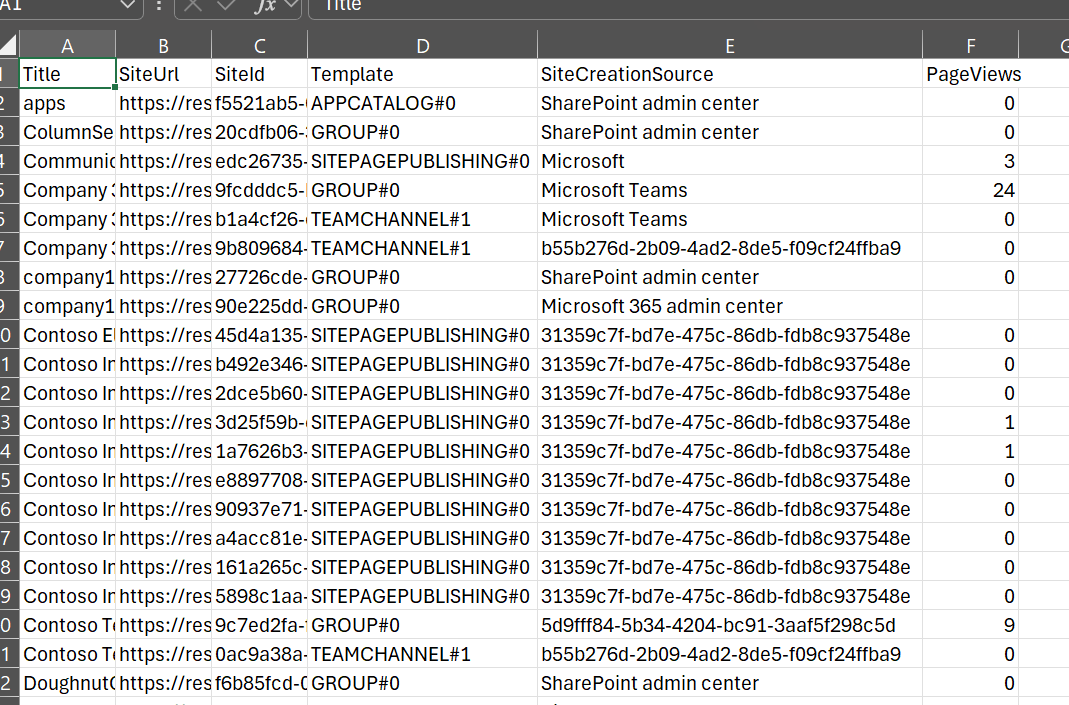Click SiteId cell starting 20cdfb06
The width and height of the screenshot is (1069, 705).
point(260,132)
